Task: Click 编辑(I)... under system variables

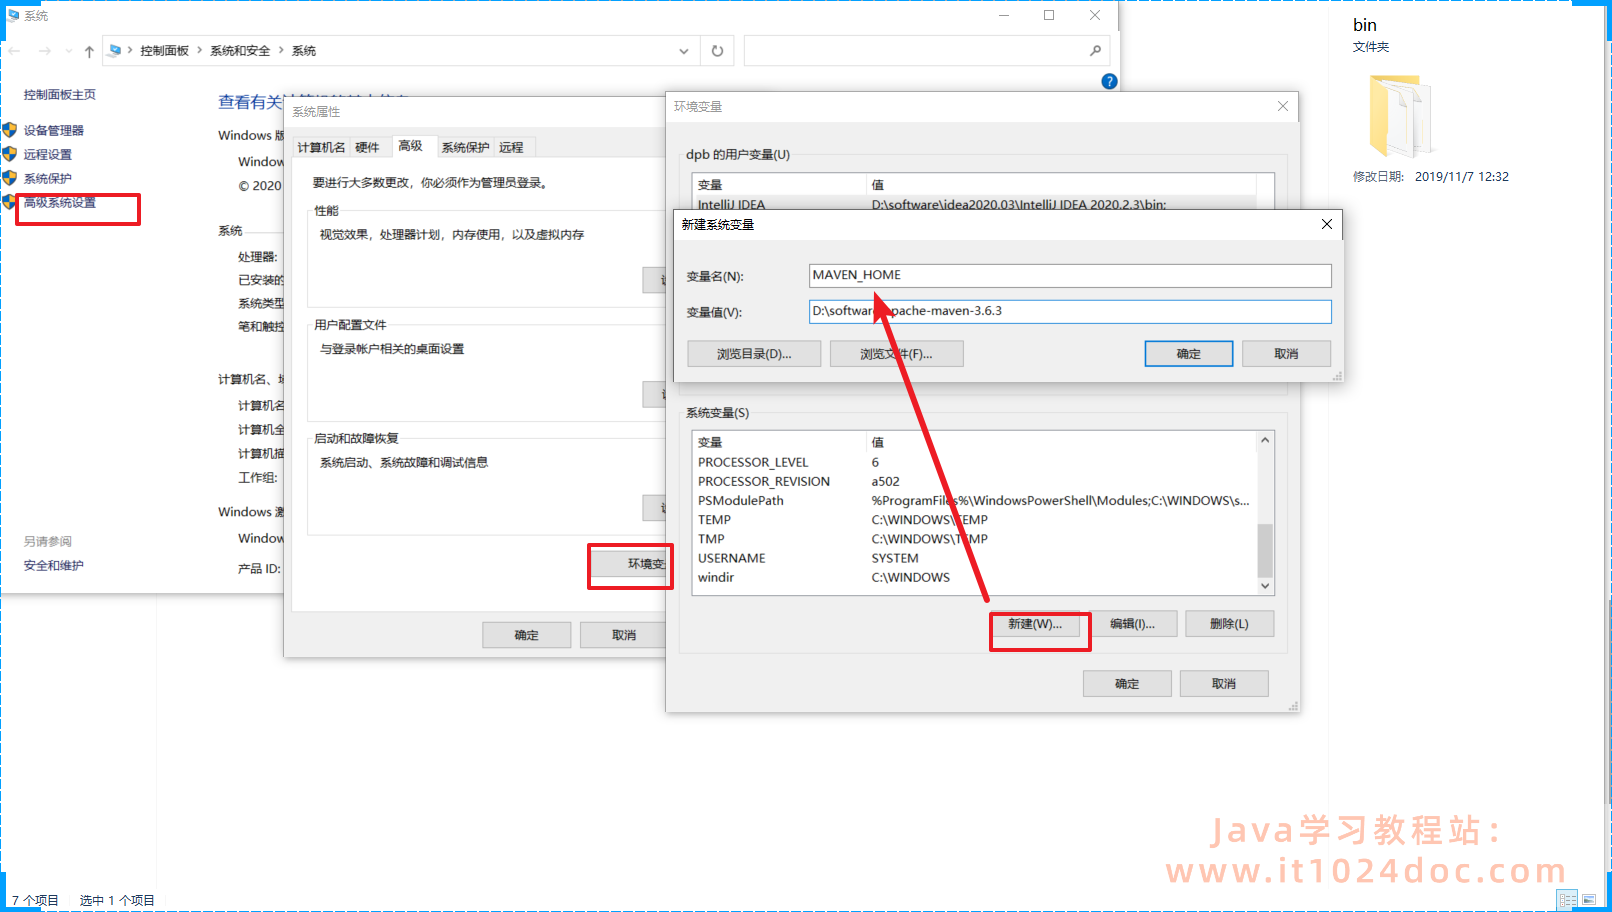Action: pyautogui.click(x=1132, y=624)
